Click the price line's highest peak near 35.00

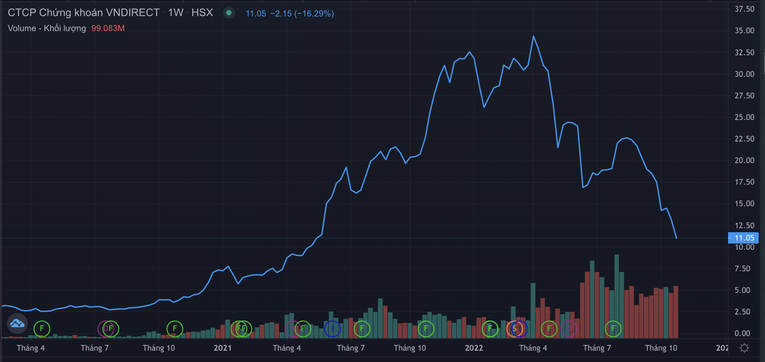pos(533,36)
